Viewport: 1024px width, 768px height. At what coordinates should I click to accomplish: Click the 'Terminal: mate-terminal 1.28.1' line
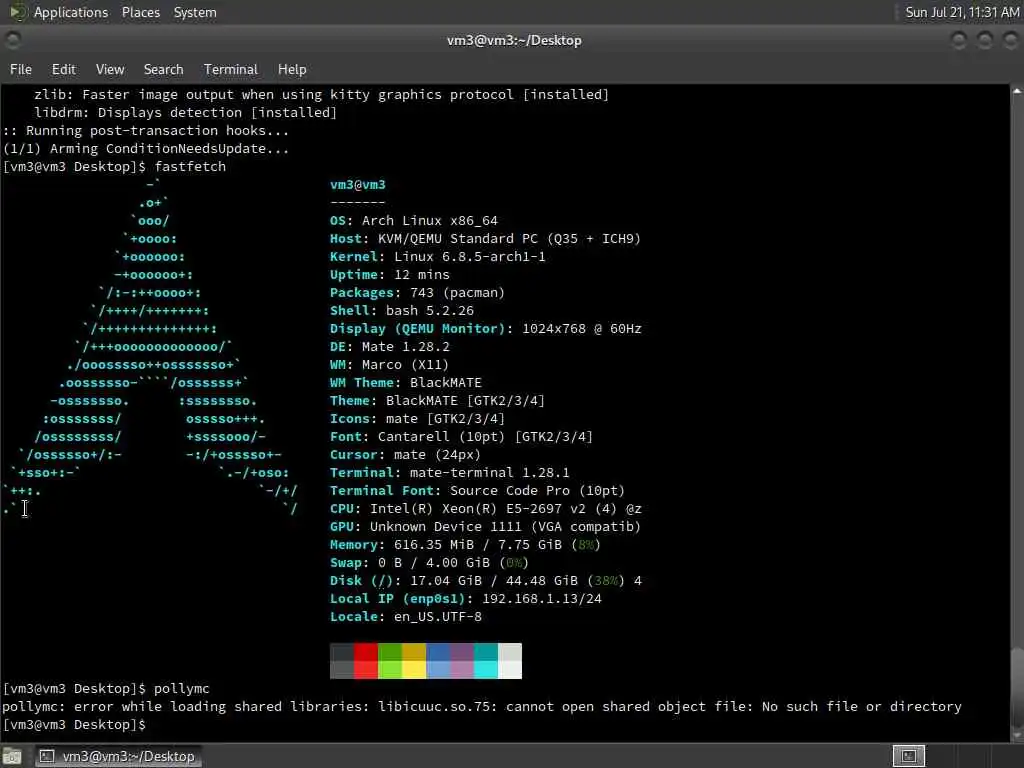pyautogui.click(x=449, y=473)
